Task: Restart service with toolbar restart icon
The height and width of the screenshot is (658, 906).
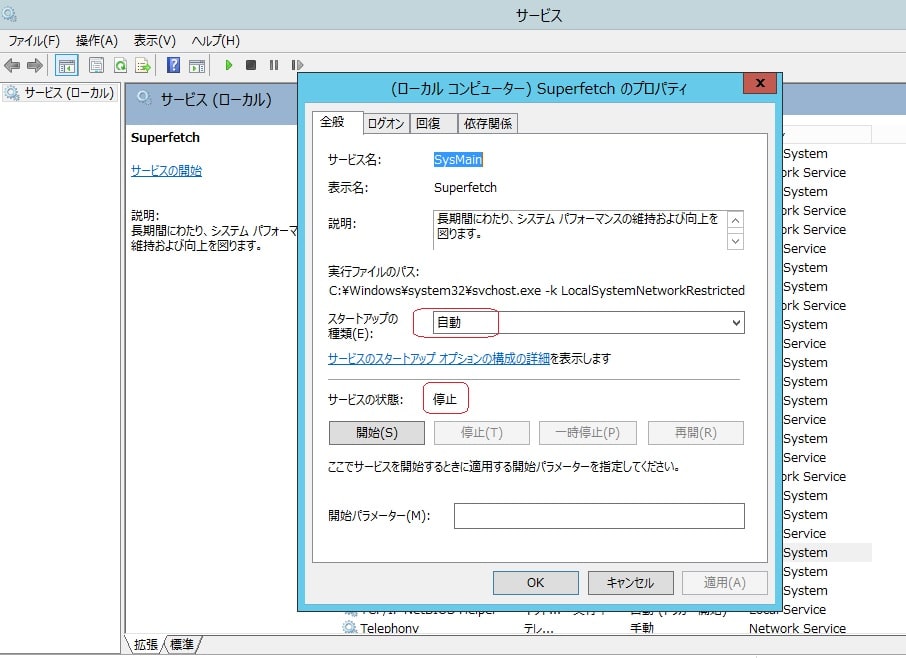Action: pyautogui.click(x=297, y=65)
